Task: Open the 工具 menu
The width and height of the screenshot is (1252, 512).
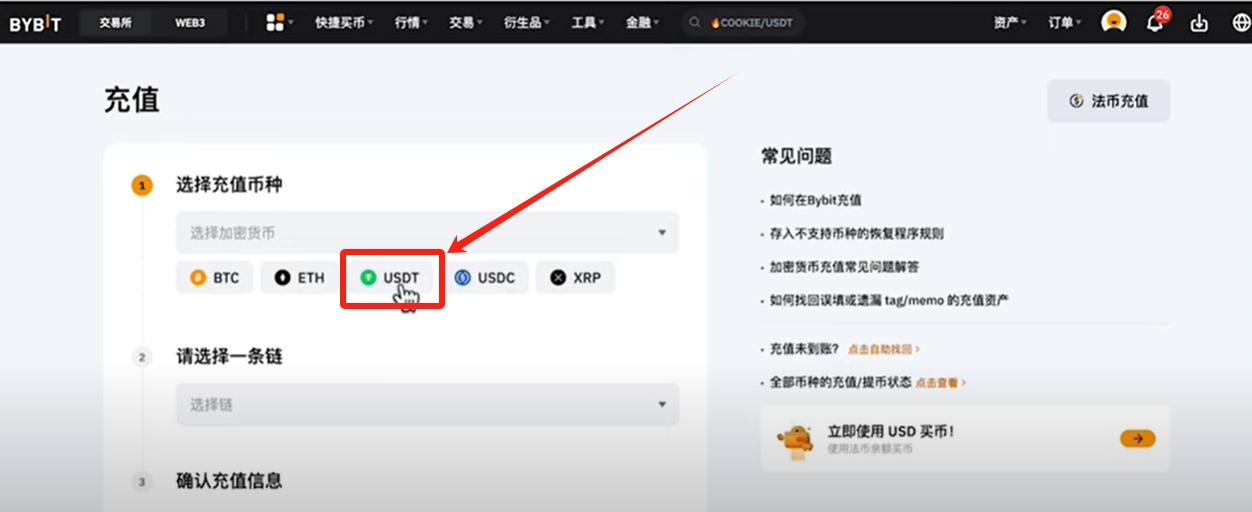Action: point(589,23)
